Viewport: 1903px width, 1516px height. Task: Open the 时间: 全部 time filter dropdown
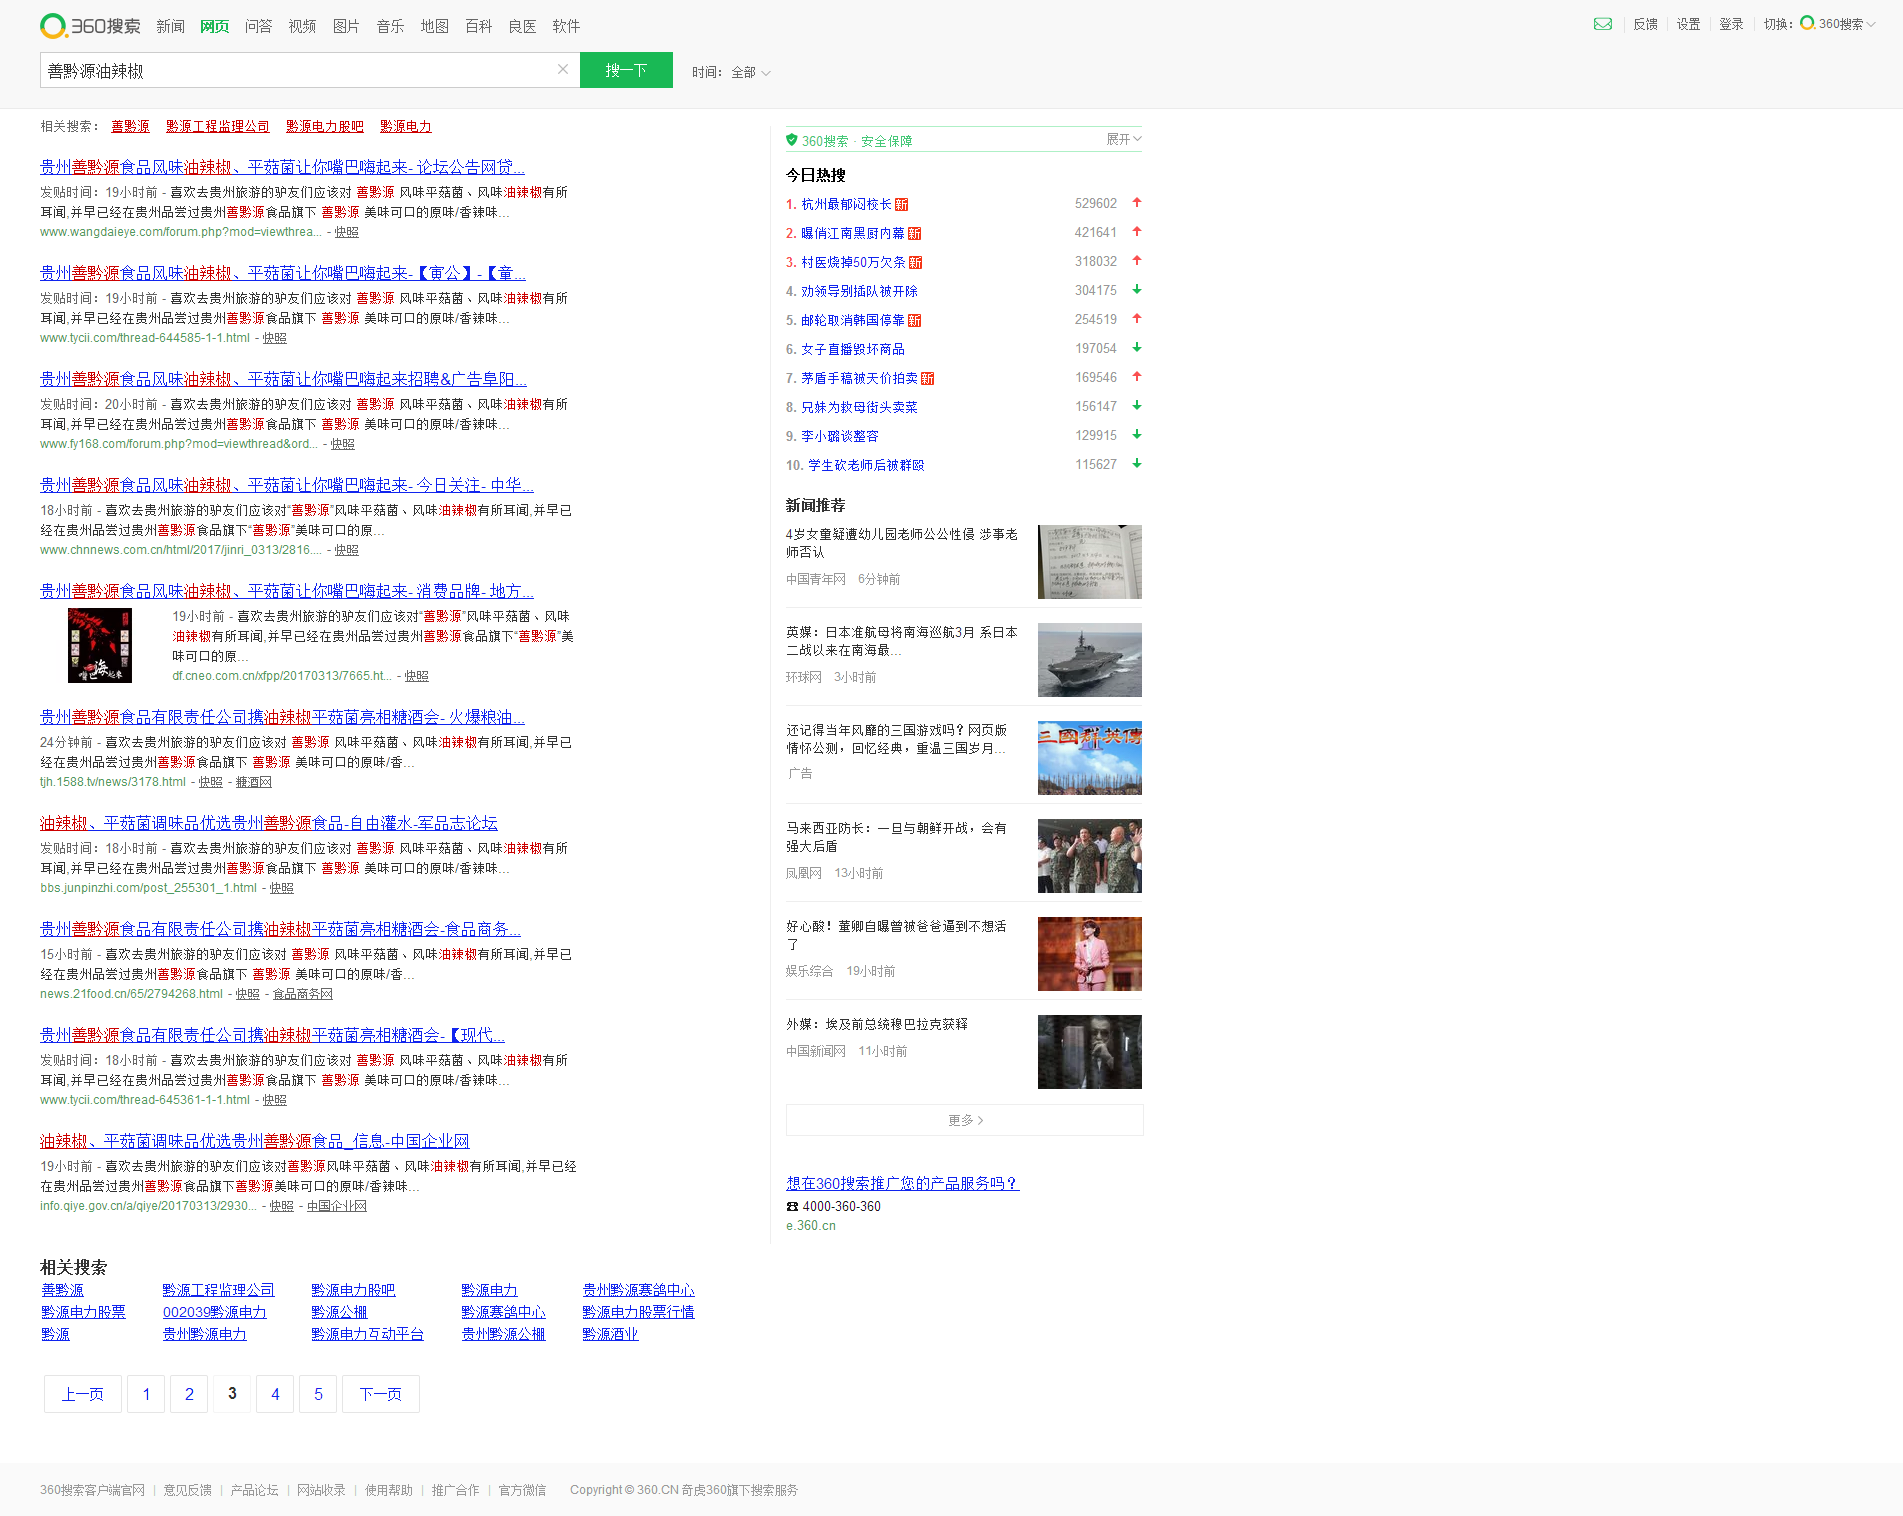pos(731,72)
